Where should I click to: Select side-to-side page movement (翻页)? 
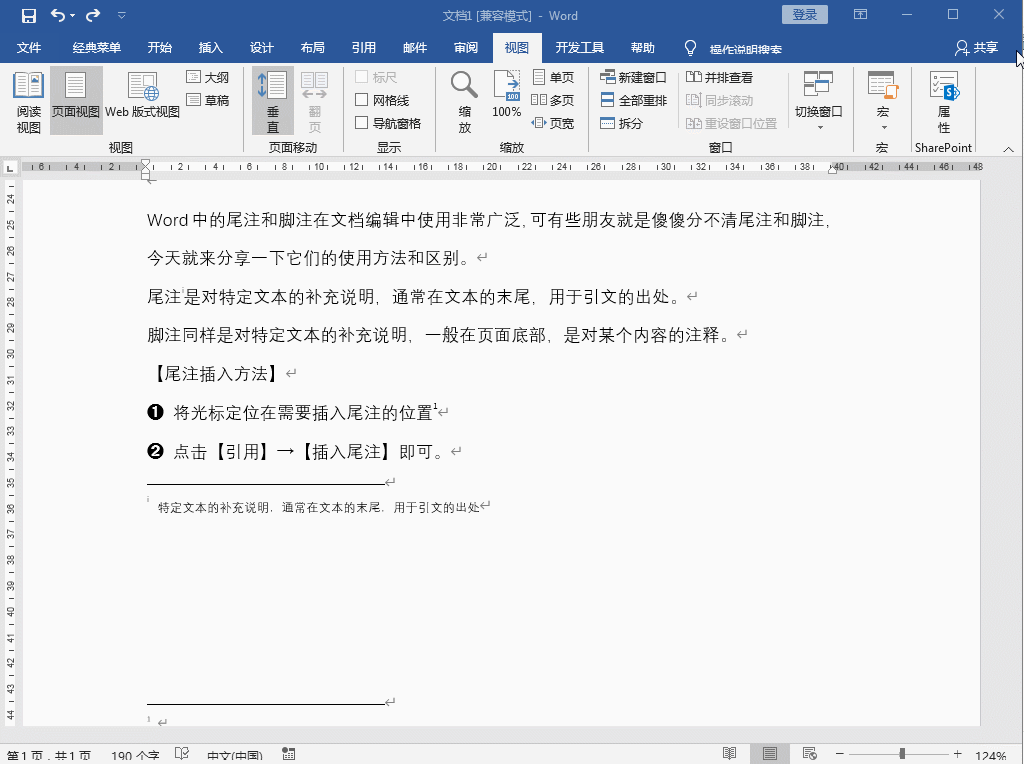(x=314, y=102)
